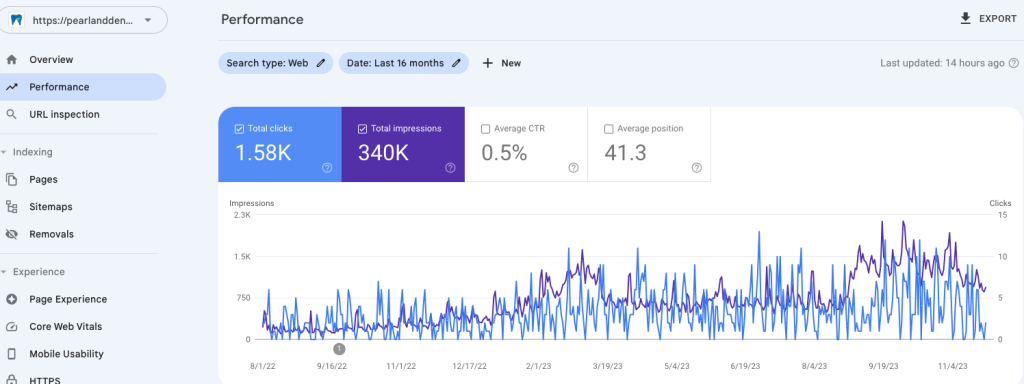Click the 1.58K total clicks value

[x=263, y=153]
